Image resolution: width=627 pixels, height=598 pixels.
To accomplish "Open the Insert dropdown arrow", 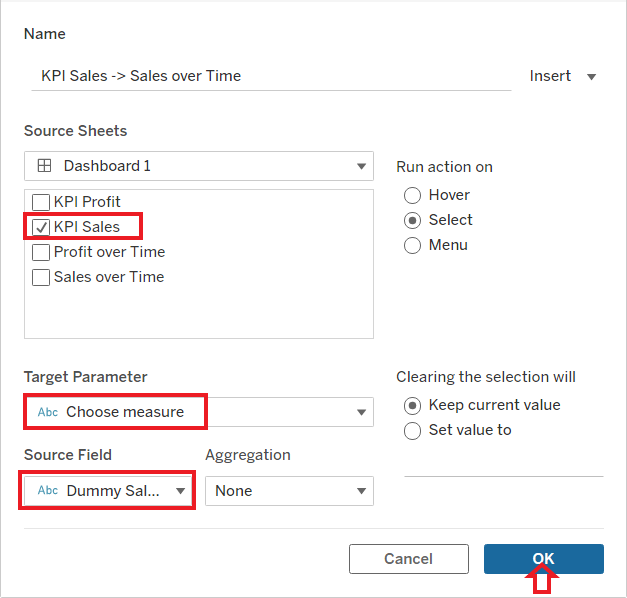I will coord(591,76).
